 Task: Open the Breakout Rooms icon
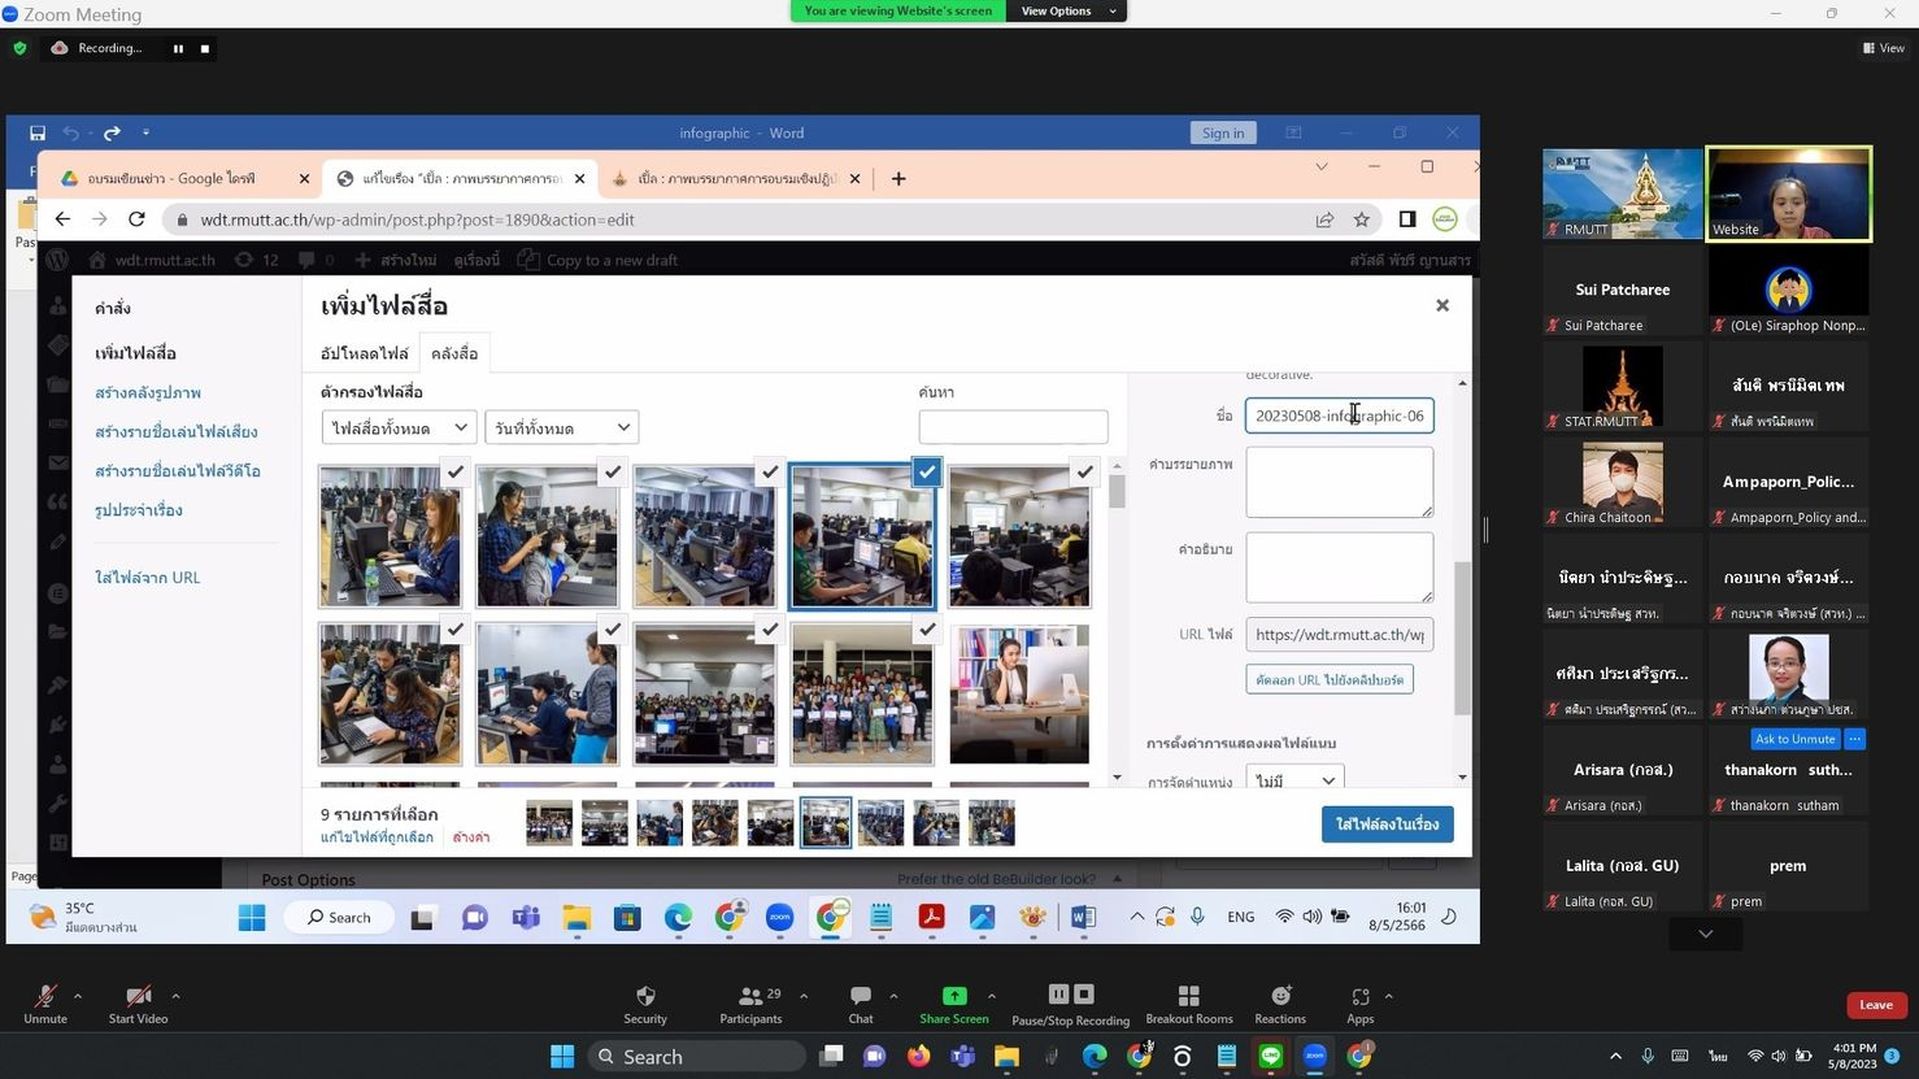[1189, 996]
